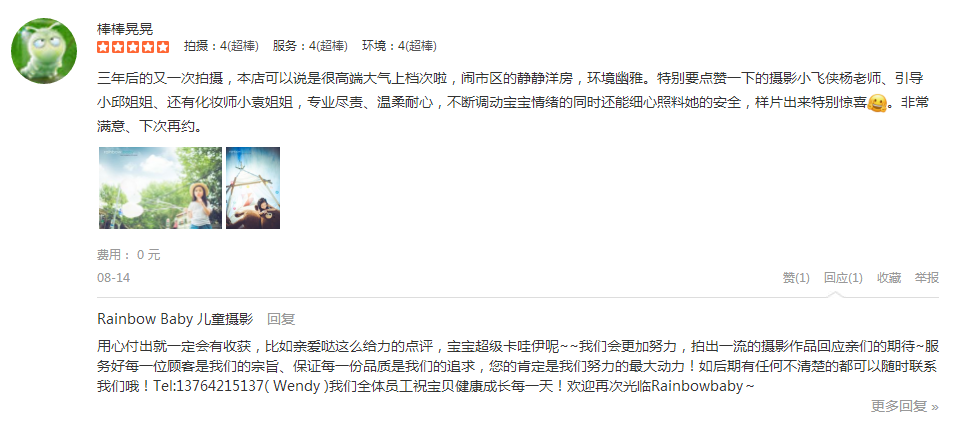Open the 棒棒晃晃 user profile
The image size is (953, 441).
(x=125, y=29)
